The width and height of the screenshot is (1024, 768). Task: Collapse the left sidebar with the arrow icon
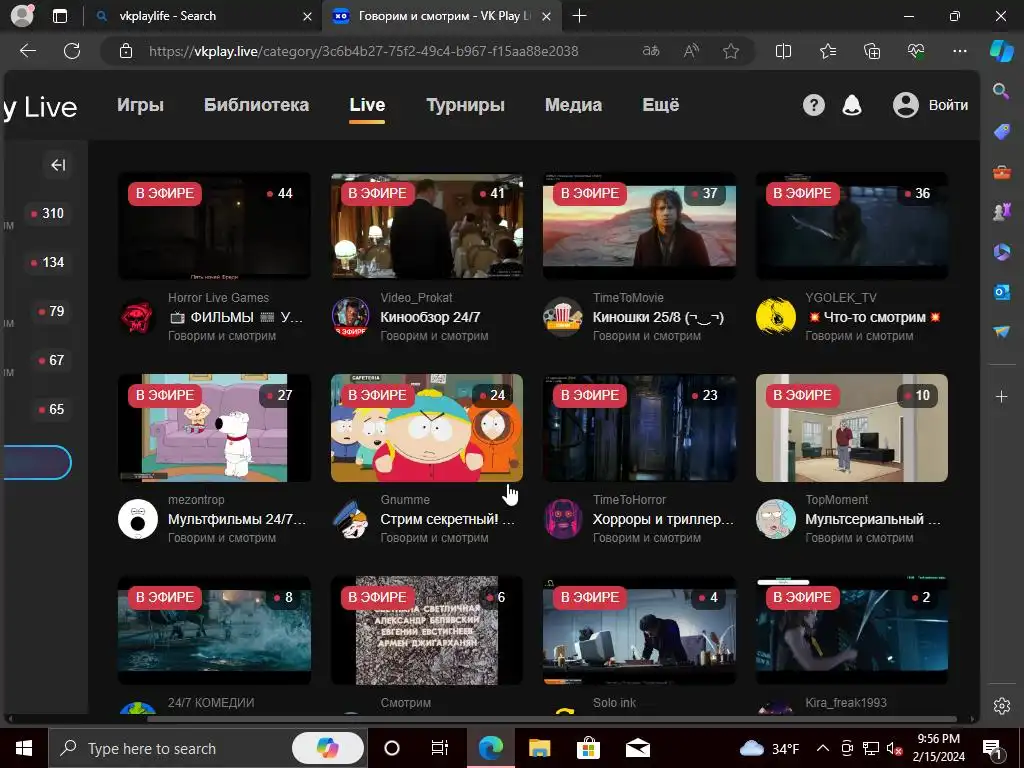(58, 165)
